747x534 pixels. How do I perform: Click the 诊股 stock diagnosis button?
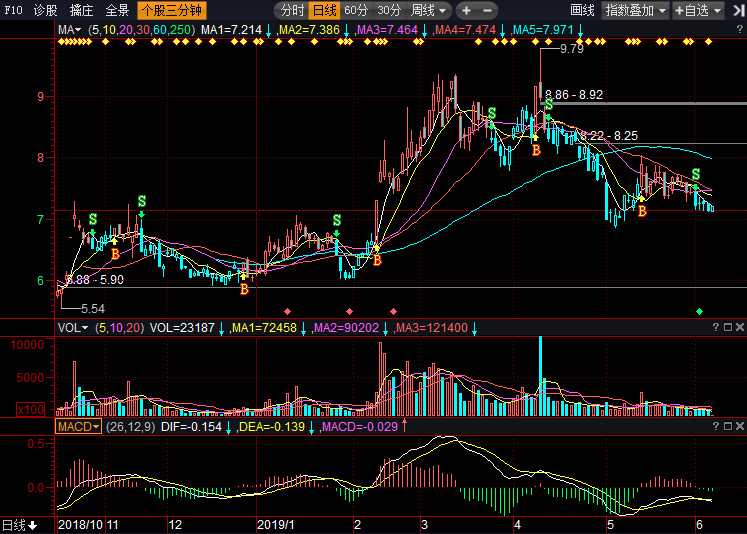(46, 10)
